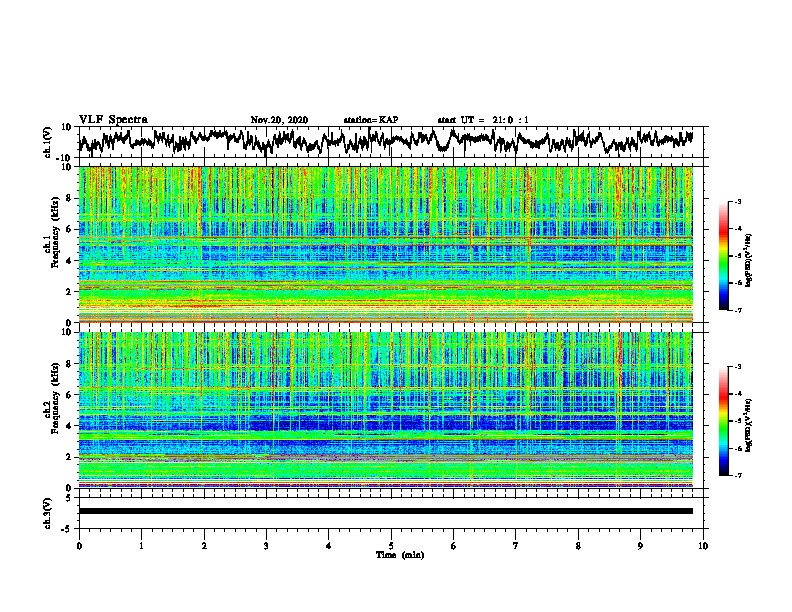This screenshot has width=792, height=612.
Task: Click the time axis tick label "4"
Action: [x=329, y=546]
